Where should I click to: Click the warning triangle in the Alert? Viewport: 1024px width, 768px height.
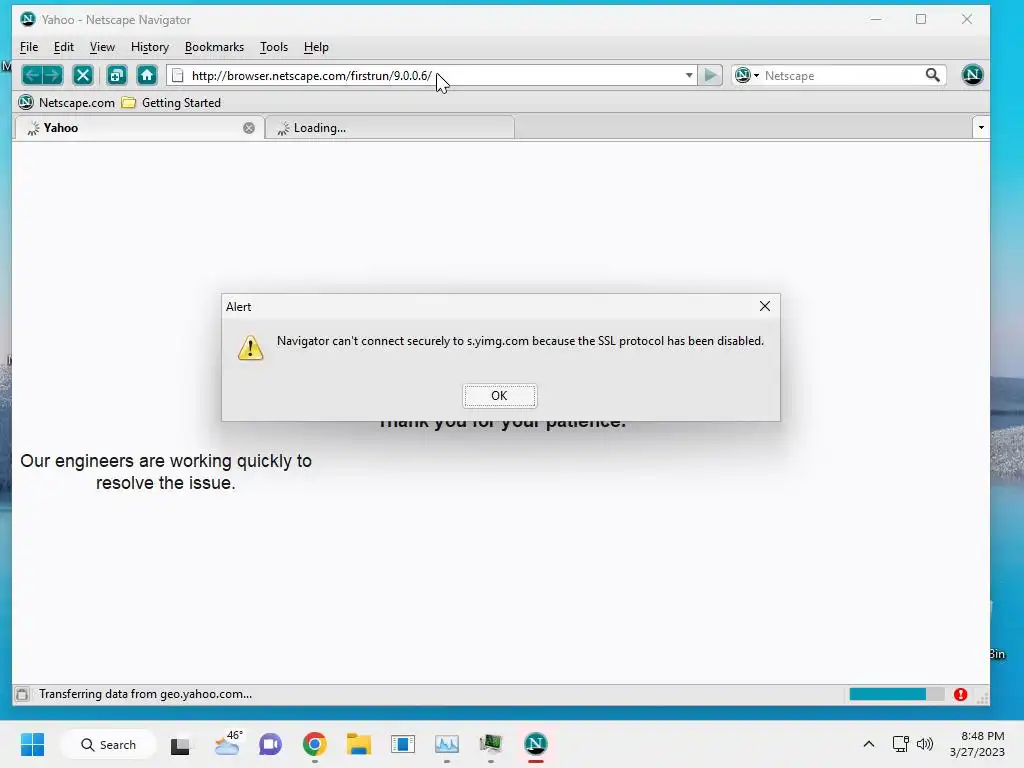[x=251, y=348]
